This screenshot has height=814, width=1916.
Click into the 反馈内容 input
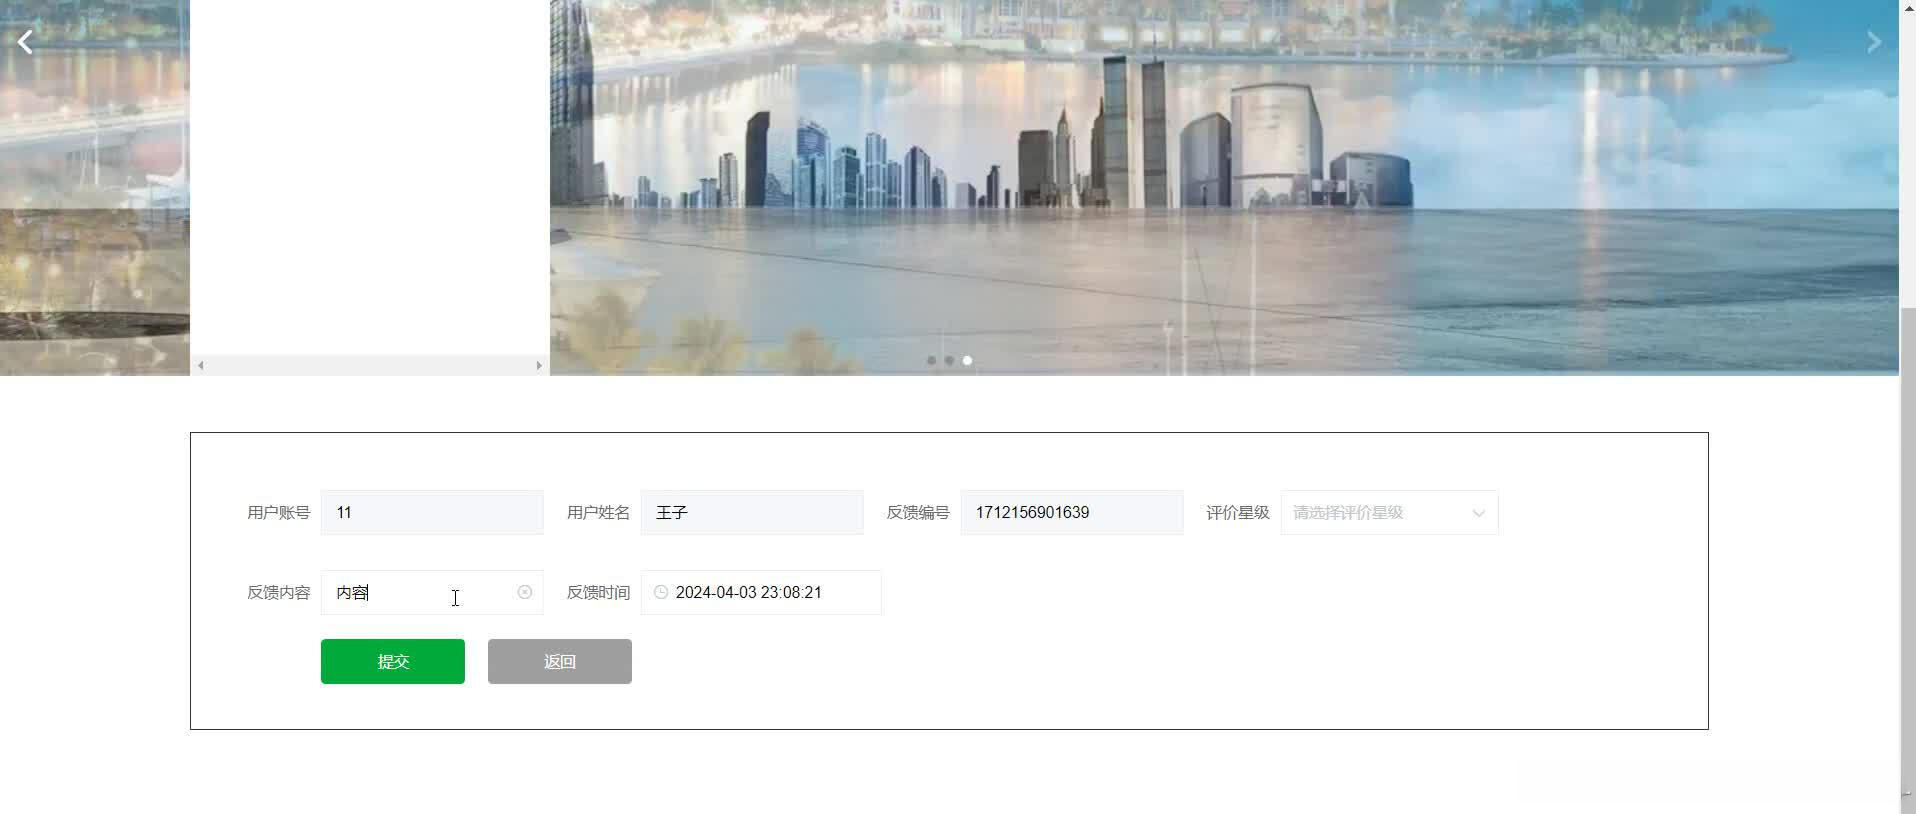(x=432, y=592)
